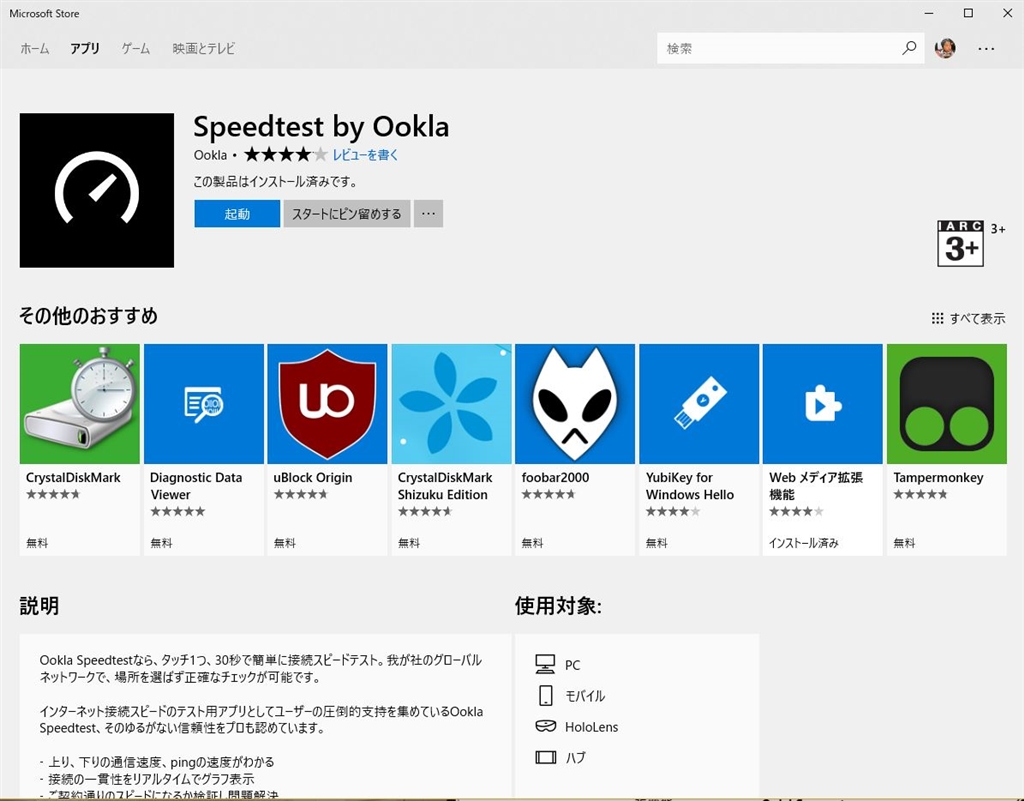Open the Diagnostic Data Viewer tile icon
The width and height of the screenshot is (1024, 801).
[204, 403]
